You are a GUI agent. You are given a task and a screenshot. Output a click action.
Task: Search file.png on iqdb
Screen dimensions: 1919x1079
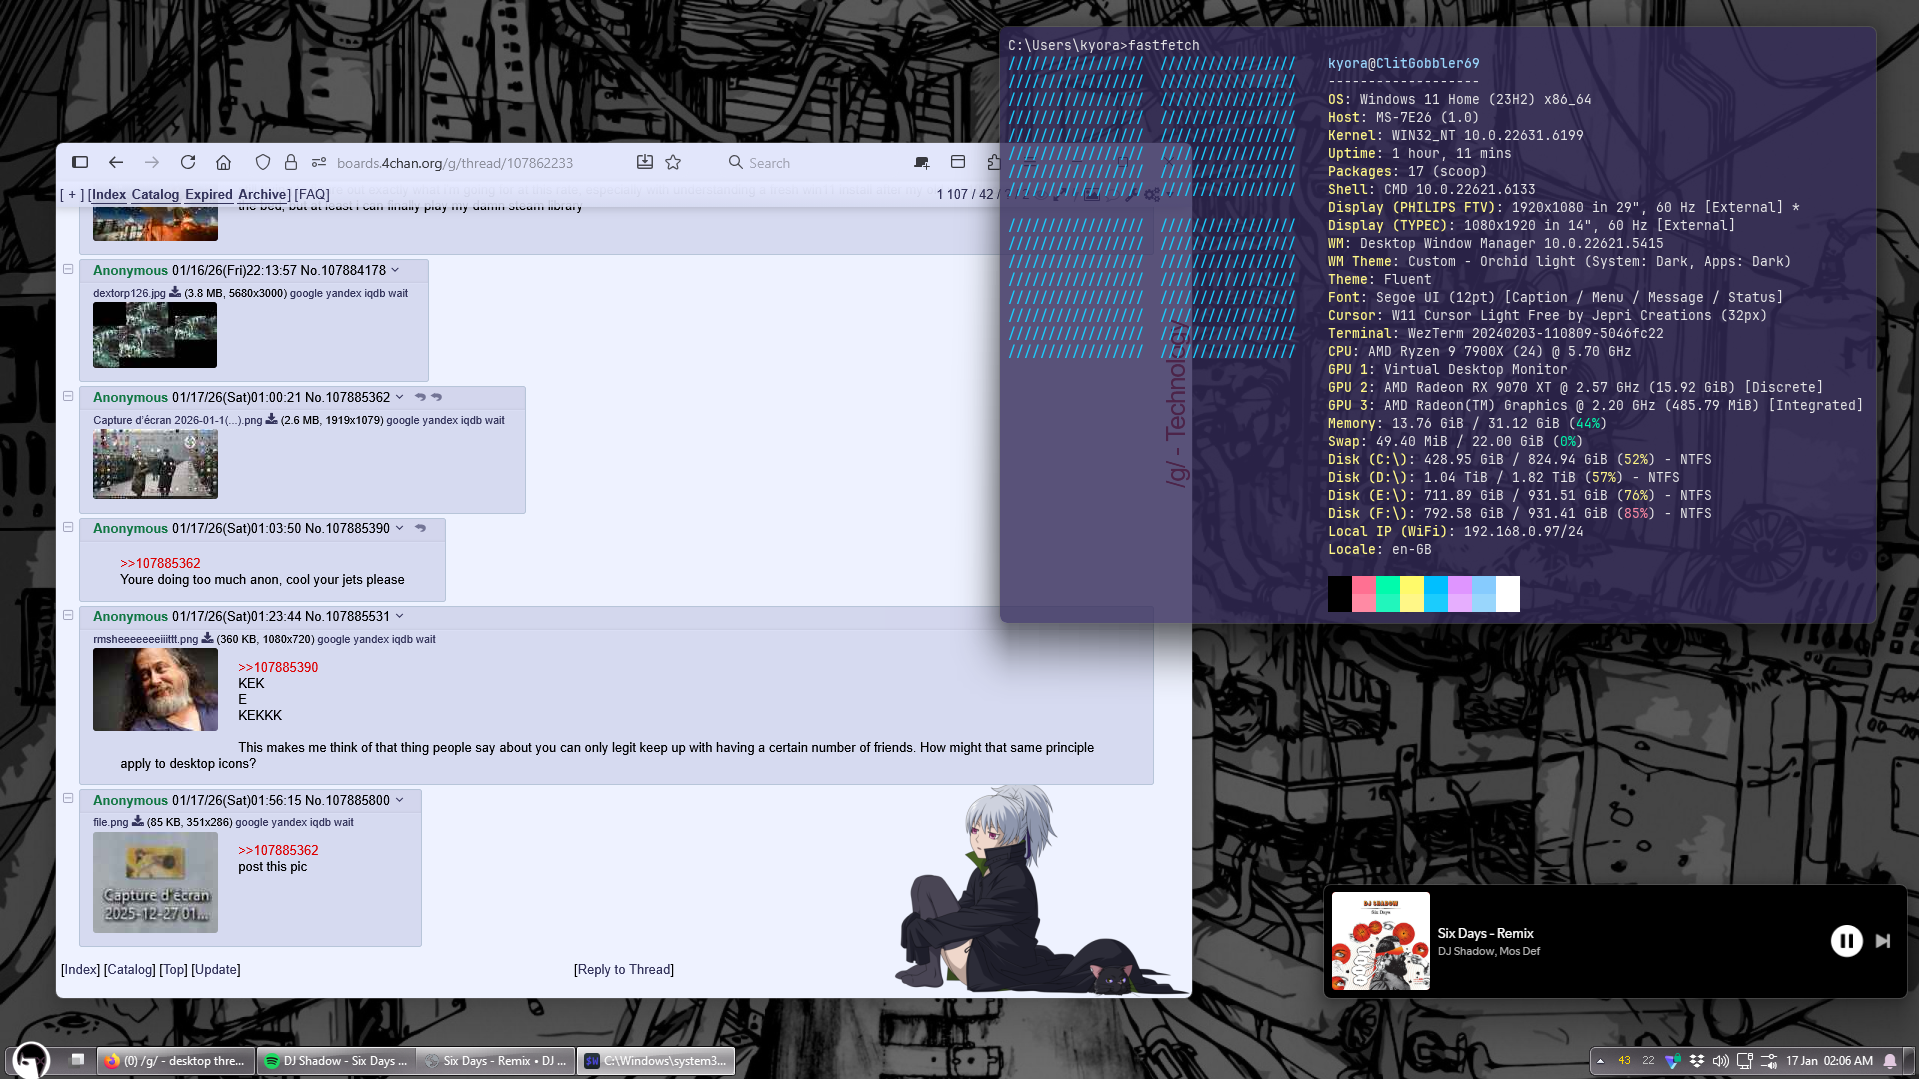click(x=320, y=822)
